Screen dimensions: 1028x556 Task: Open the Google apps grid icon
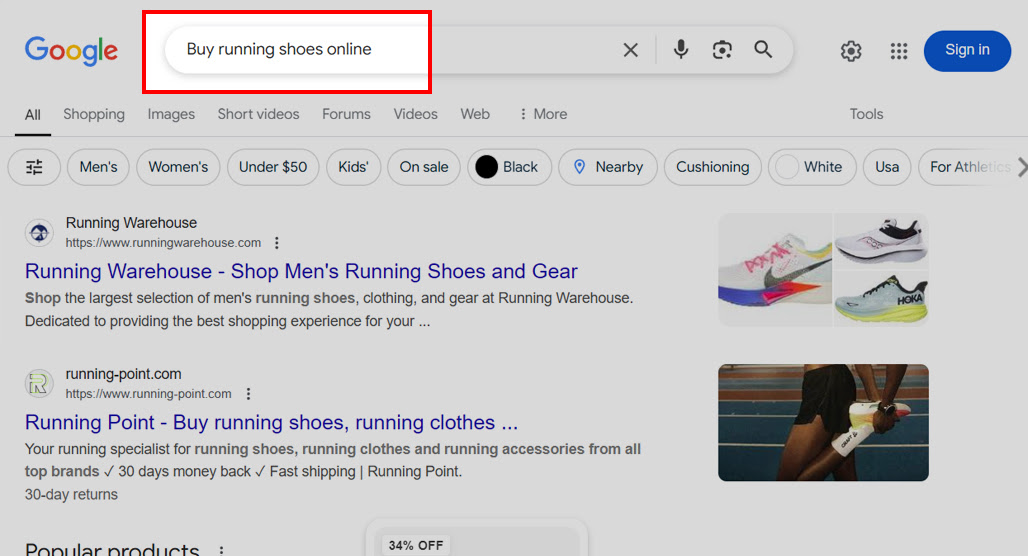point(899,51)
